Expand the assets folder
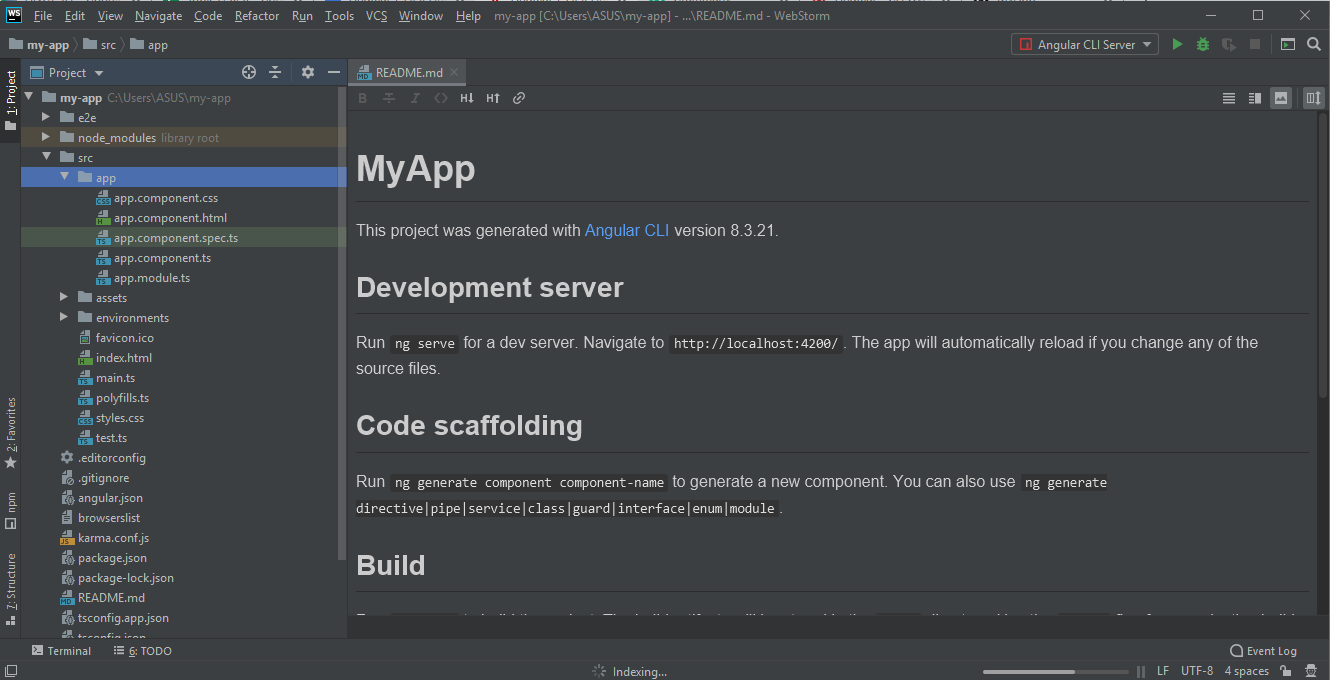The image size is (1330, 680). point(64,298)
